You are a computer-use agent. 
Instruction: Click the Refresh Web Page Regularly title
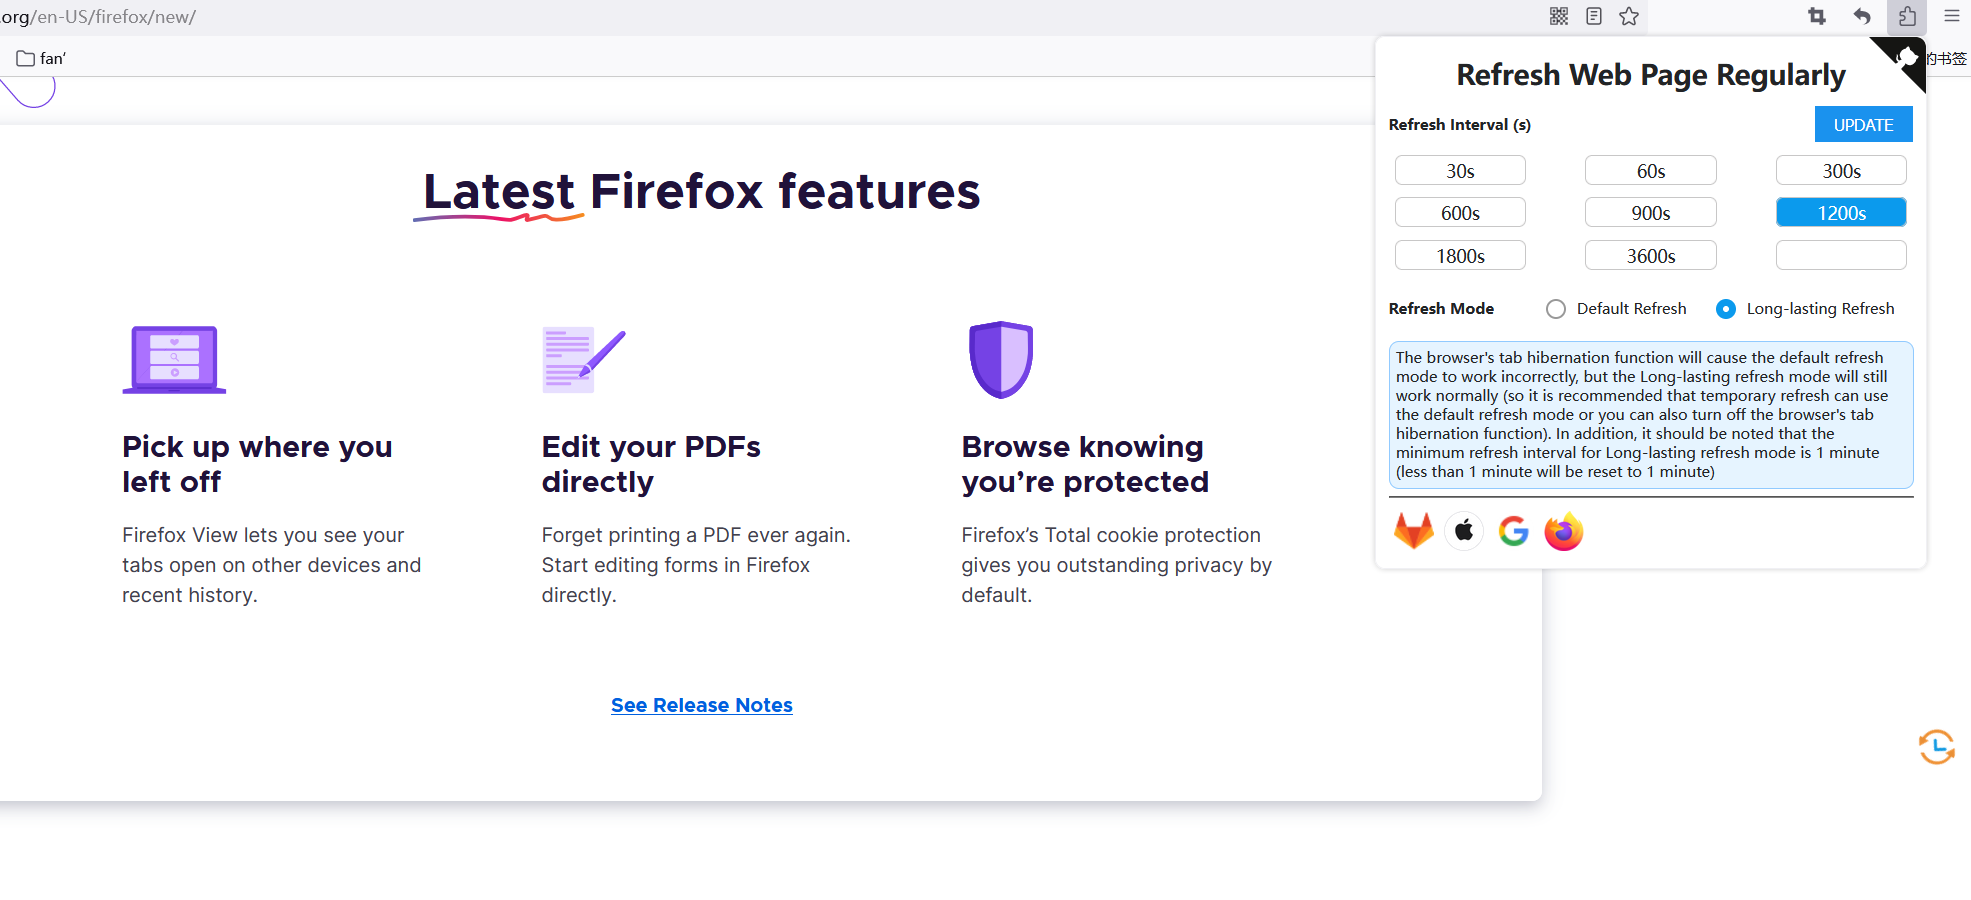pyautogui.click(x=1651, y=75)
